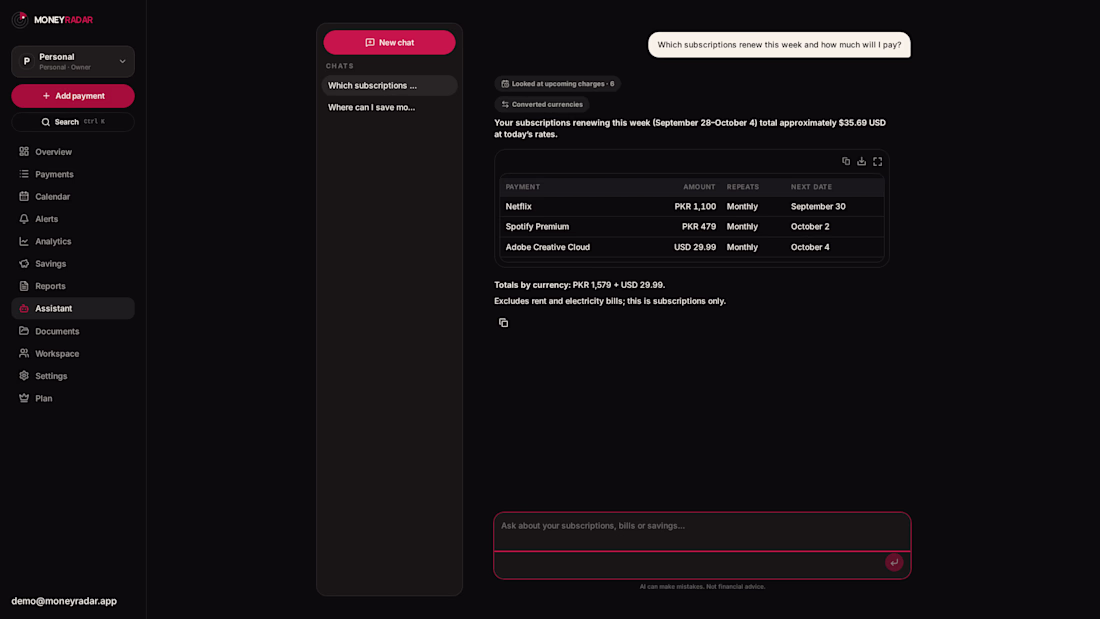Open the Overview page
This screenshot has width=1100, height=619.
pyautogui.click(x=73, y=152)
